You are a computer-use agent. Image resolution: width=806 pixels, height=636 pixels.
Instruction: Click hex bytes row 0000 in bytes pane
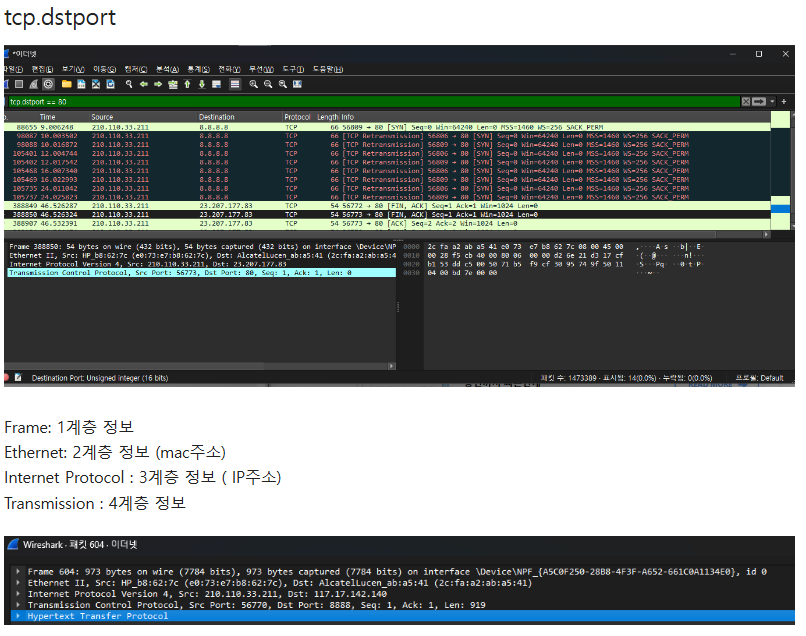pos(525,247)
